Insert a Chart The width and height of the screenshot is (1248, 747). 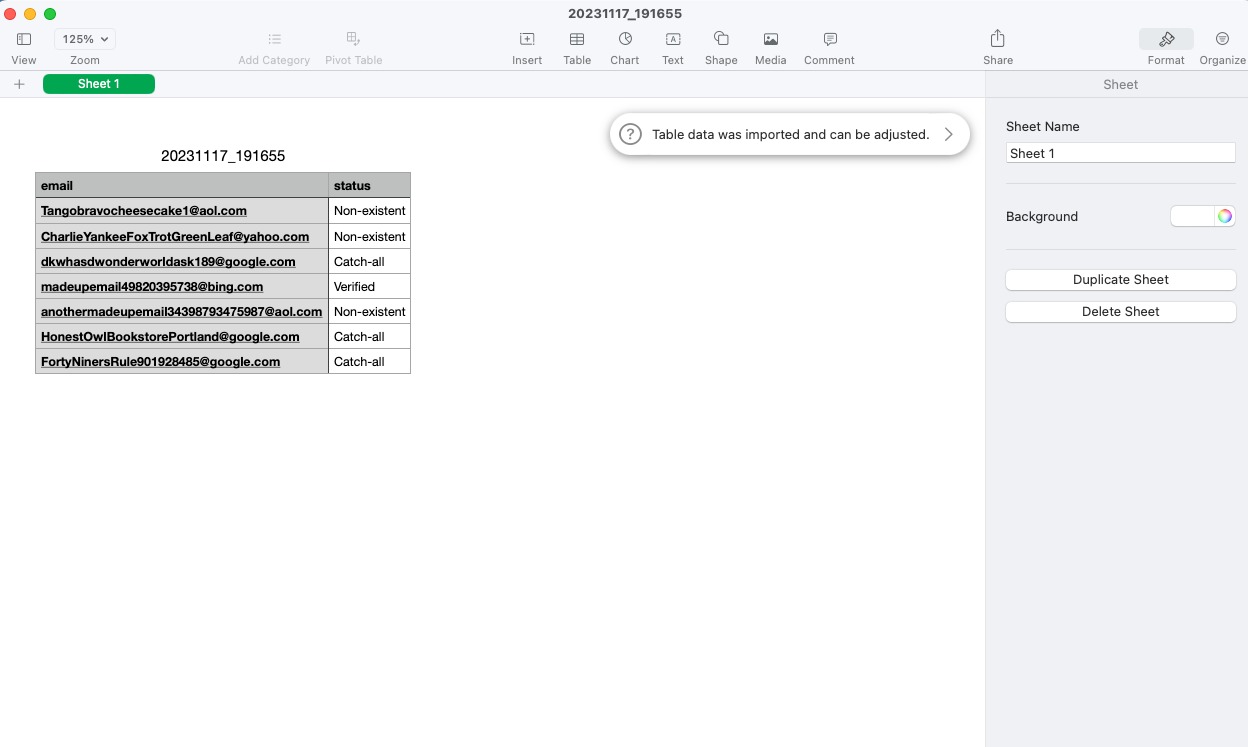624,45
